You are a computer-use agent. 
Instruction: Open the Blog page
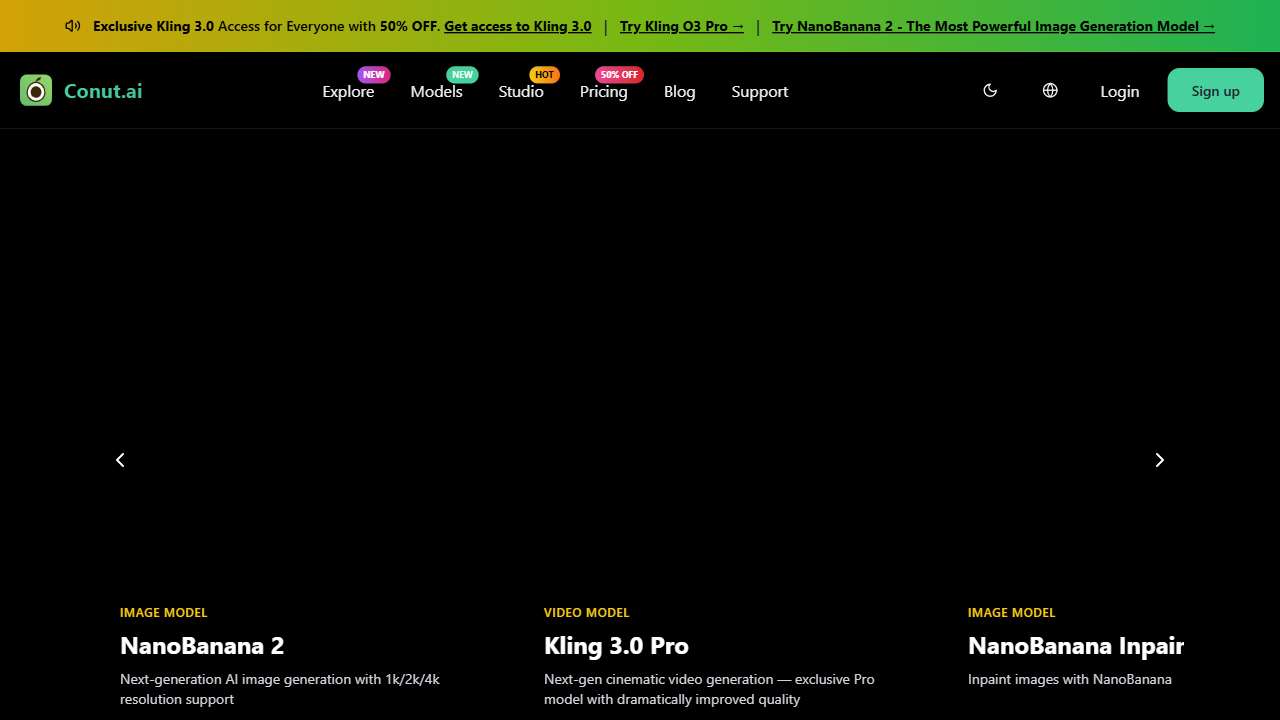tap(679, 92)
